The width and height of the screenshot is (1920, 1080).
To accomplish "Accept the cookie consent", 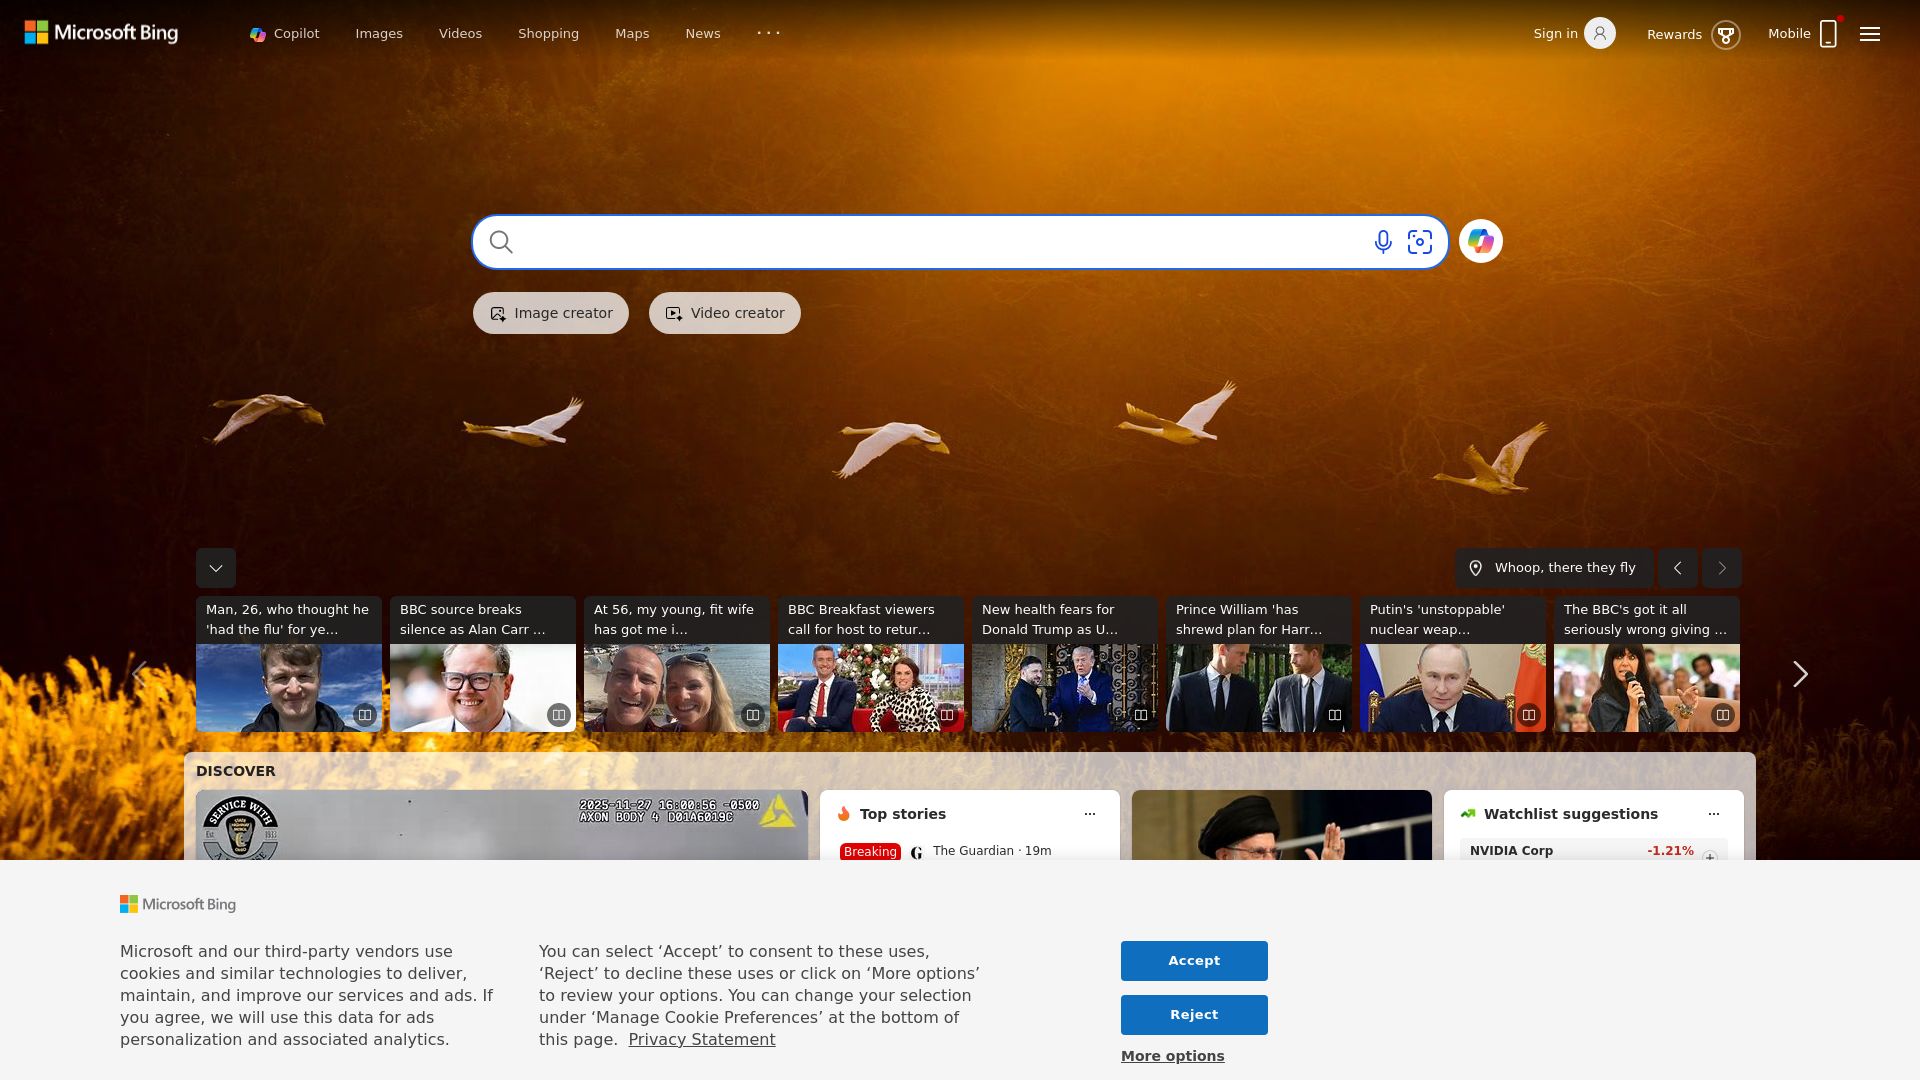I will pyautogui.click(x=1194, y=960).
